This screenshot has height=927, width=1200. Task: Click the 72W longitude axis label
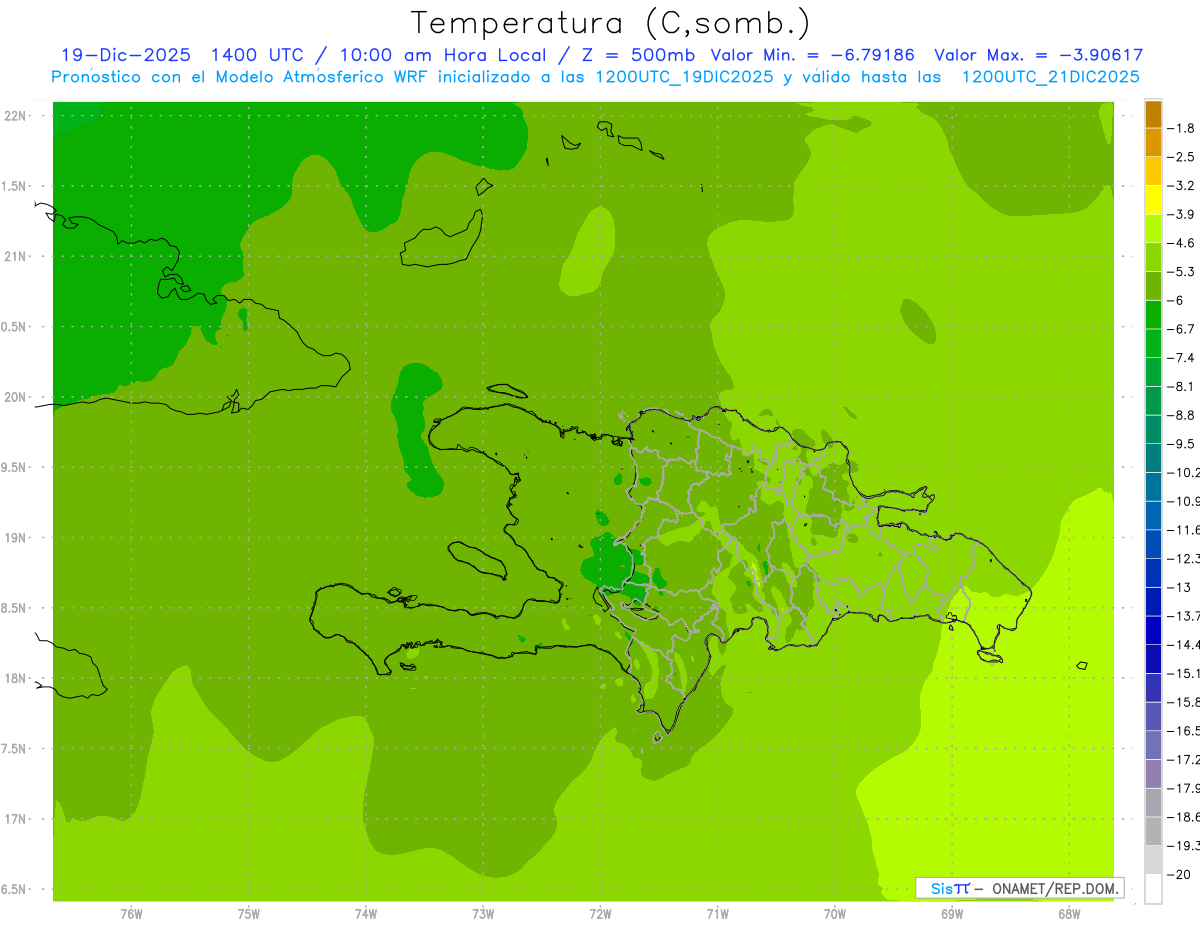coord(601,914)
